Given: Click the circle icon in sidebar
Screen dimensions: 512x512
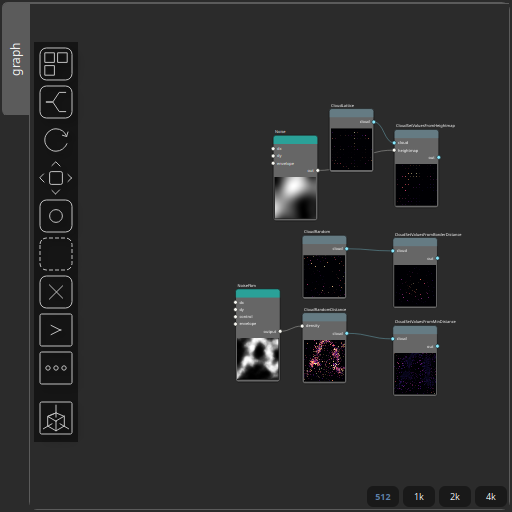Looking at the screenshot, I should (56, 216).
